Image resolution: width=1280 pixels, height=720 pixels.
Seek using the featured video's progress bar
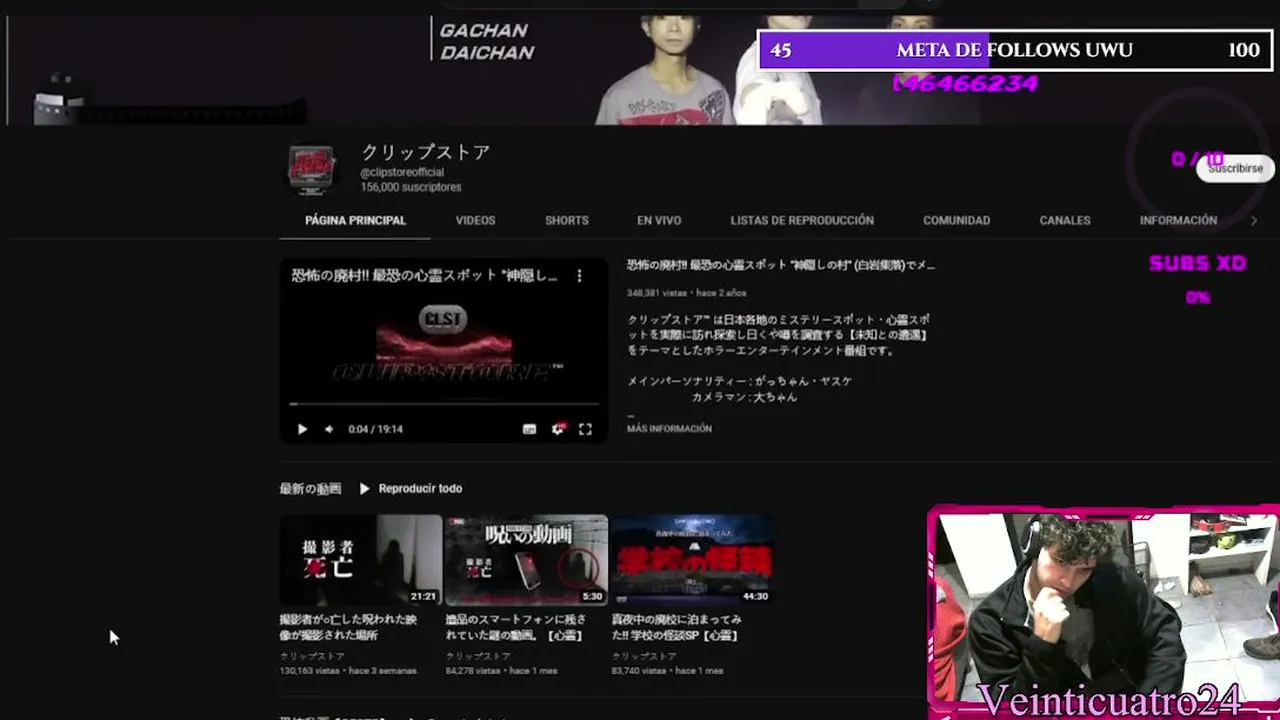(444, 404)
